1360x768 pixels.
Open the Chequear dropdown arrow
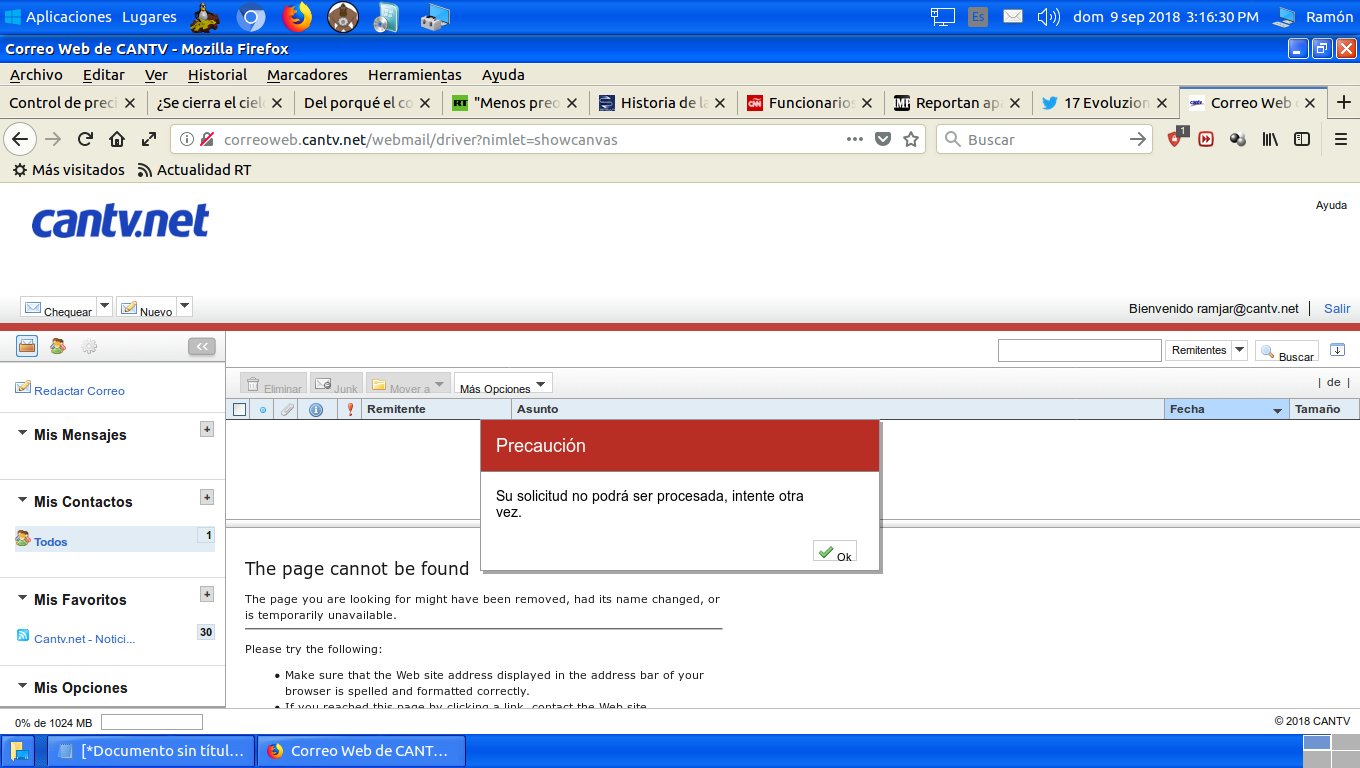[105, 307]
